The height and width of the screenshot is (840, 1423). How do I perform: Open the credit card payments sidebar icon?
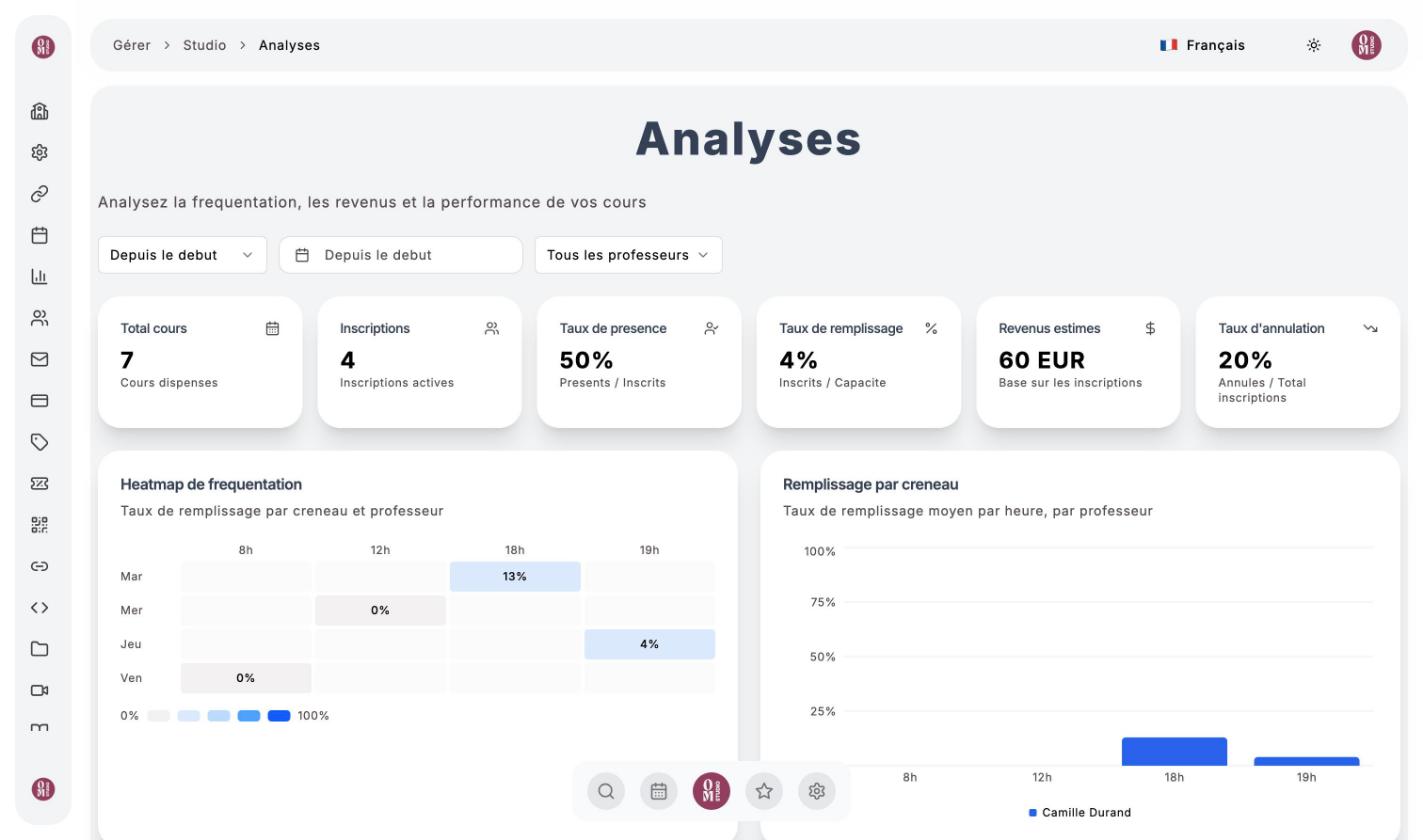coord(39,401)
